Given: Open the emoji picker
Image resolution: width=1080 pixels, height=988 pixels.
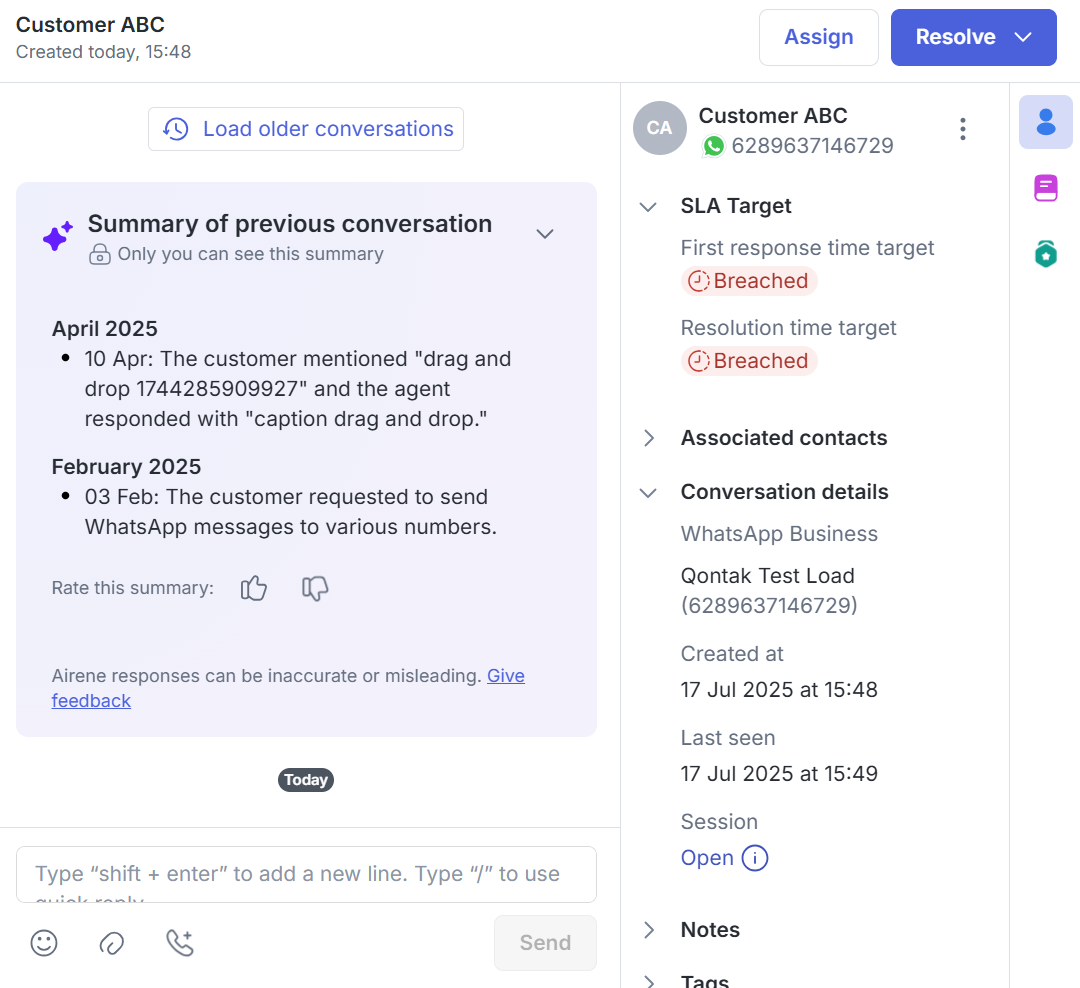Looking at the screenshot, I should coord(44,943).
